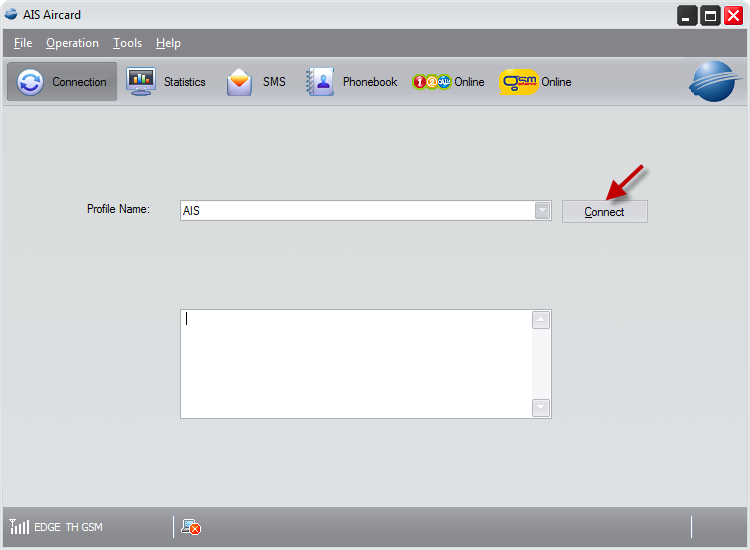The width and height of the screenshot is (750, 550).
Task: Open the SMS envelope icon
Action: 239,82
